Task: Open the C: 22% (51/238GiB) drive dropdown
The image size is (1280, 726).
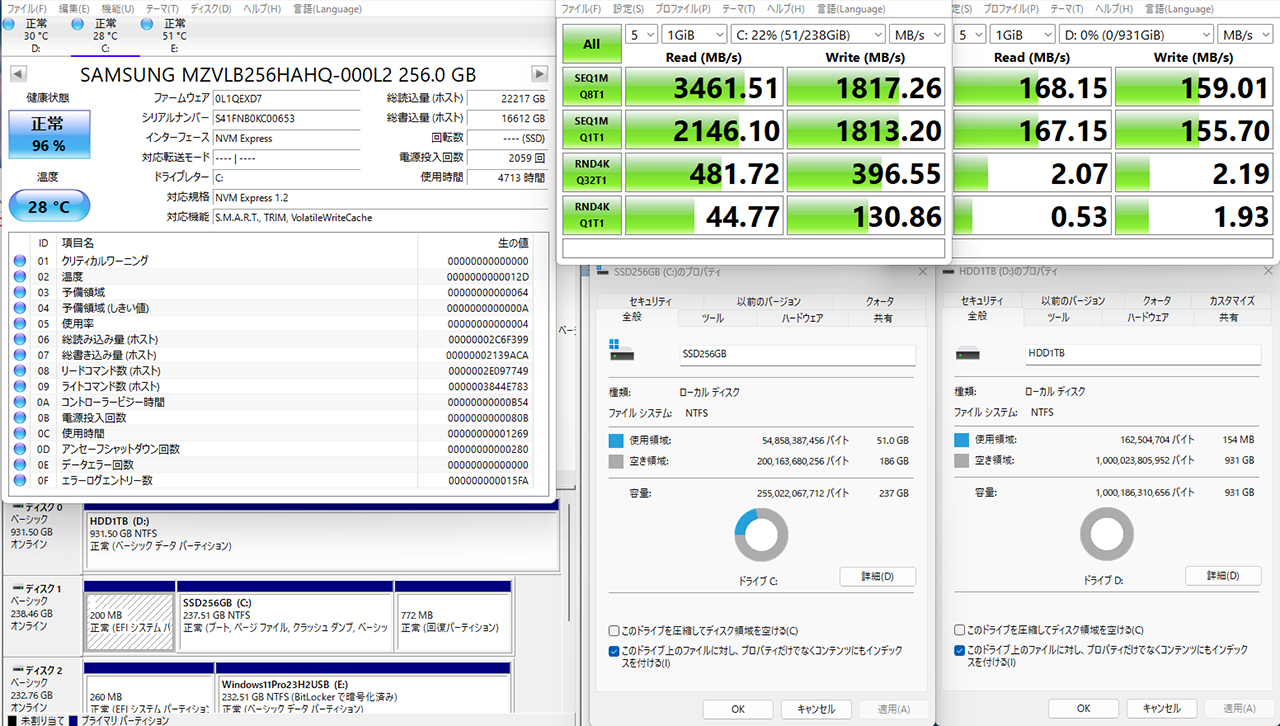Action: [x=805, y=34]
